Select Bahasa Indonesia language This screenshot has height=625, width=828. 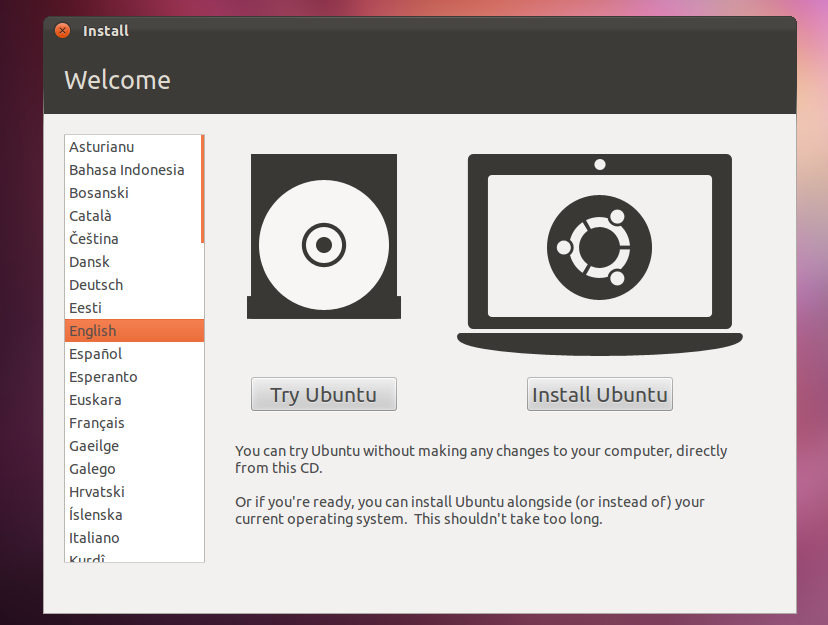(133, 170)
